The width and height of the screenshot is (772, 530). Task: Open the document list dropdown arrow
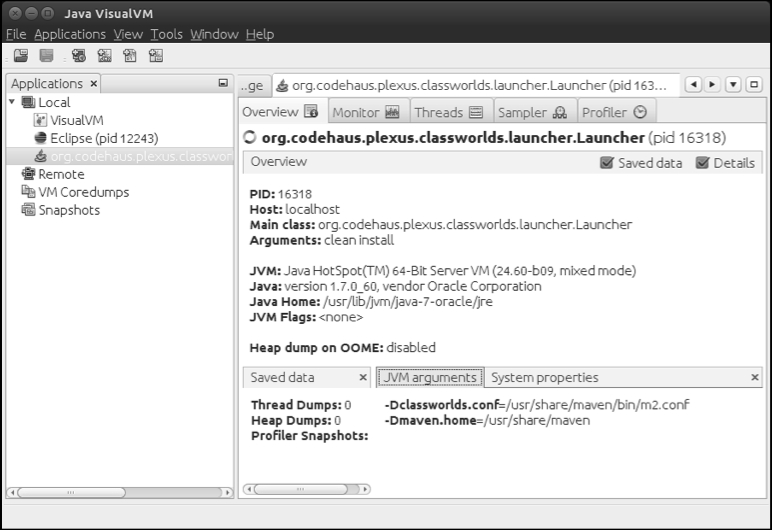coord(733,85)
